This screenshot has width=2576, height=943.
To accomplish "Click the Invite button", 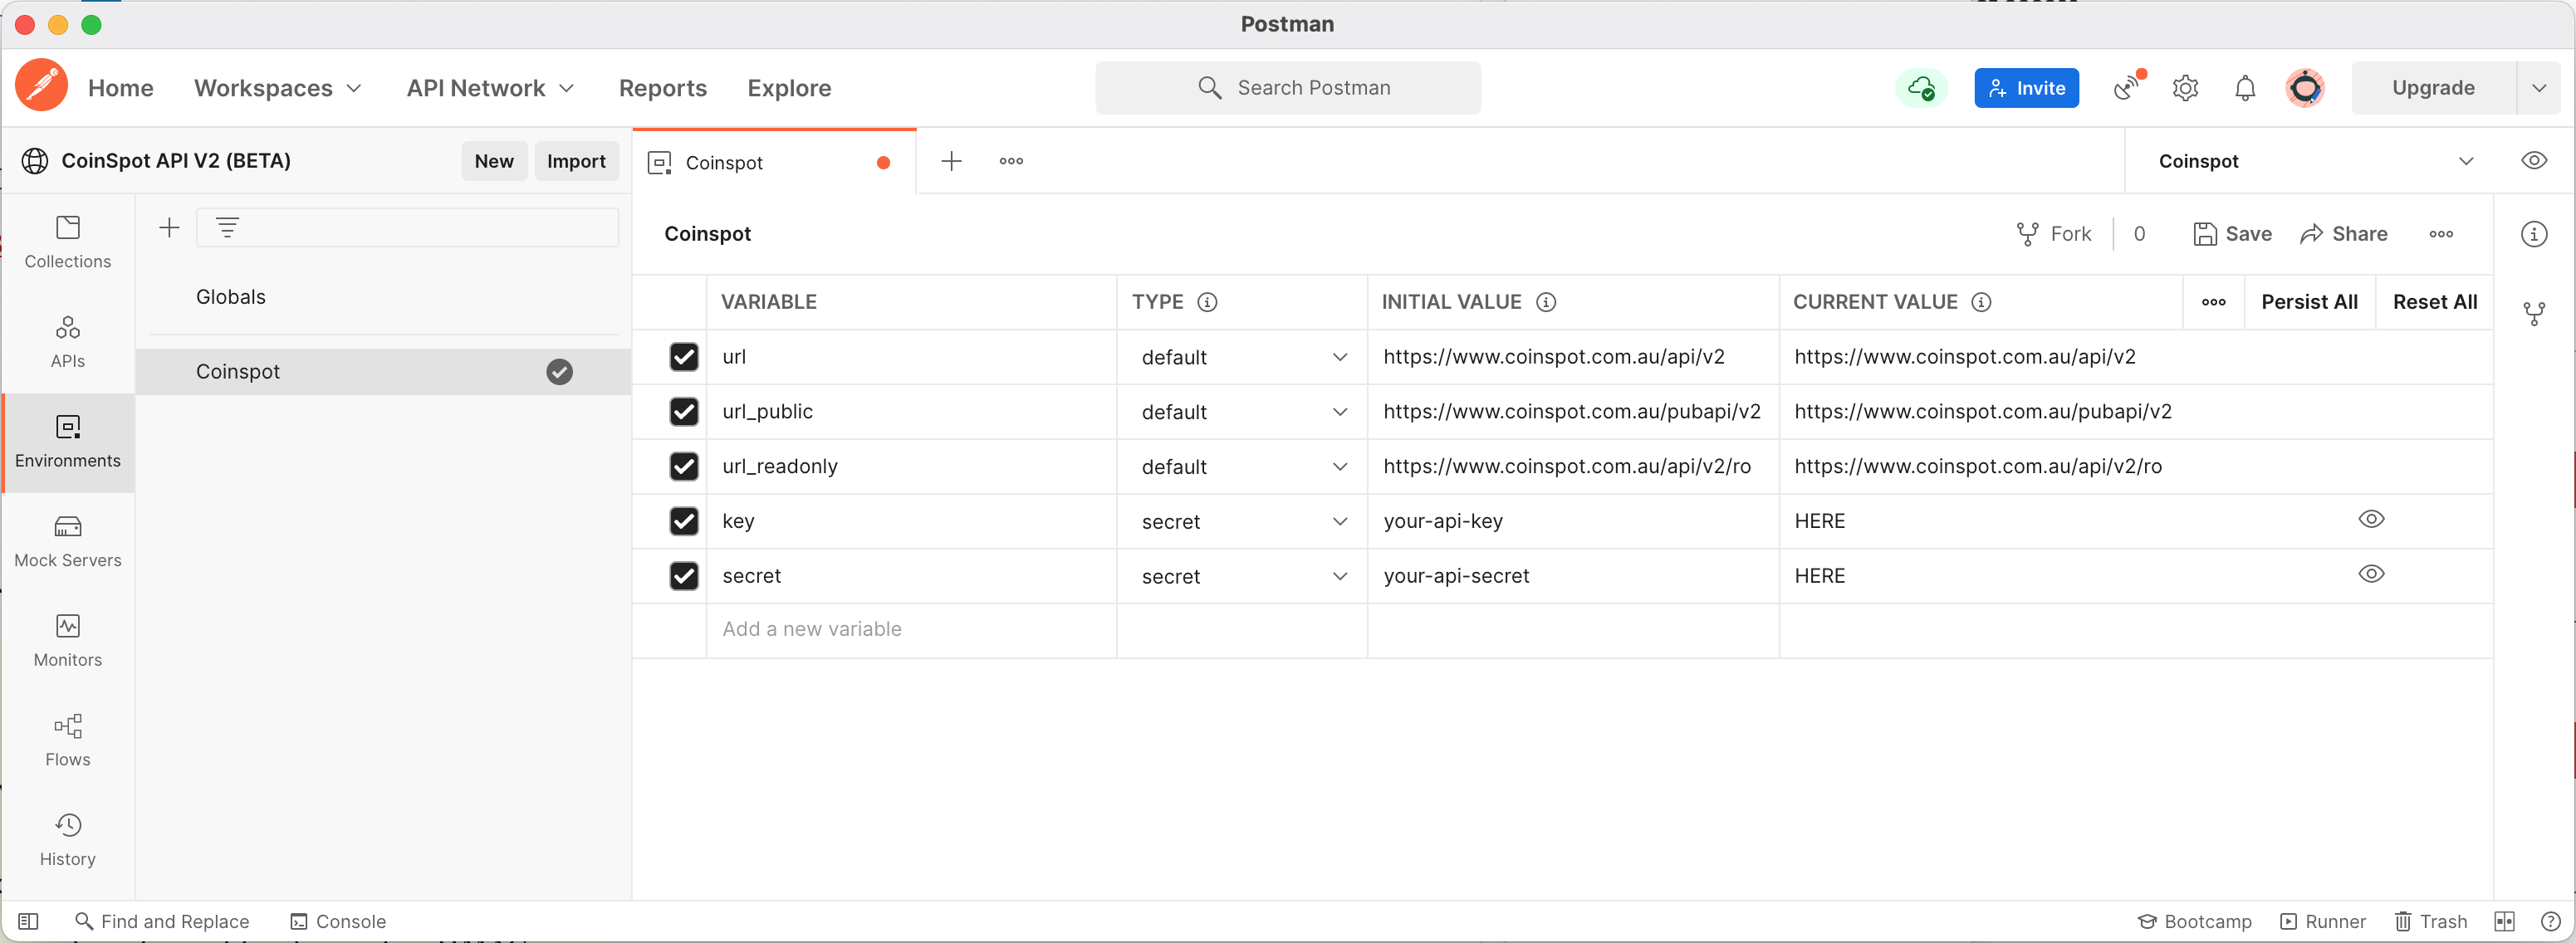I will [x=2026, y=88].
